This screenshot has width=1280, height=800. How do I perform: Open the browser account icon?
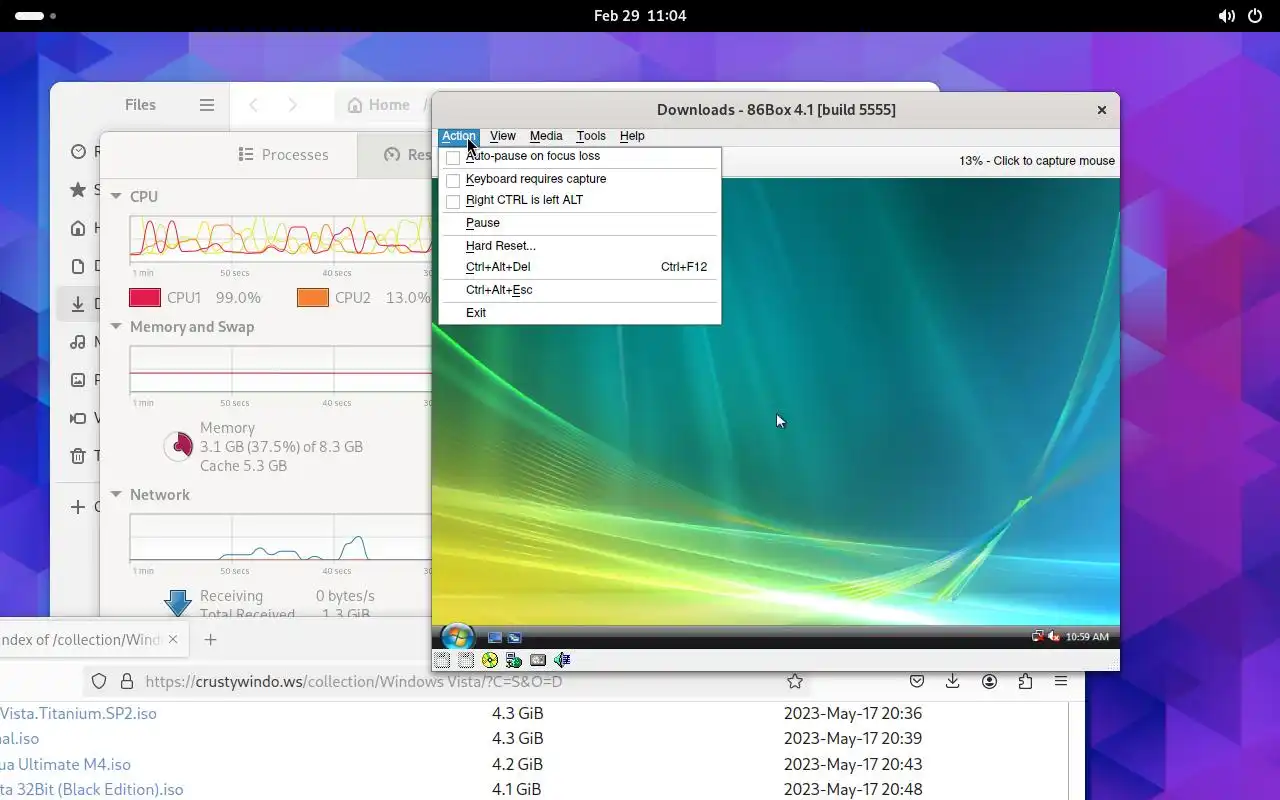point(989,681)
